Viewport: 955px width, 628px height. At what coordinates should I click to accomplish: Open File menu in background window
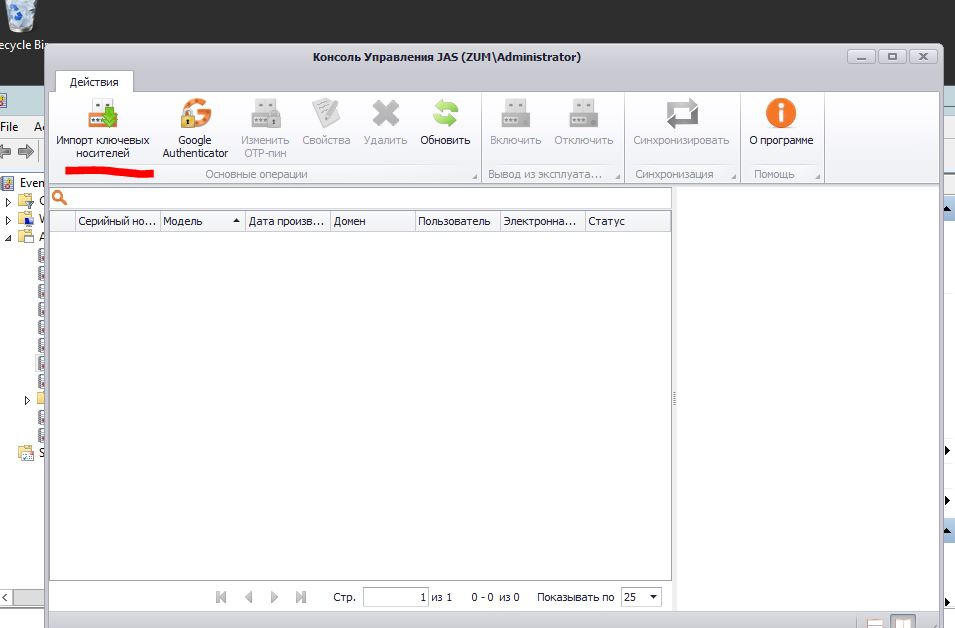click(9, 127)
